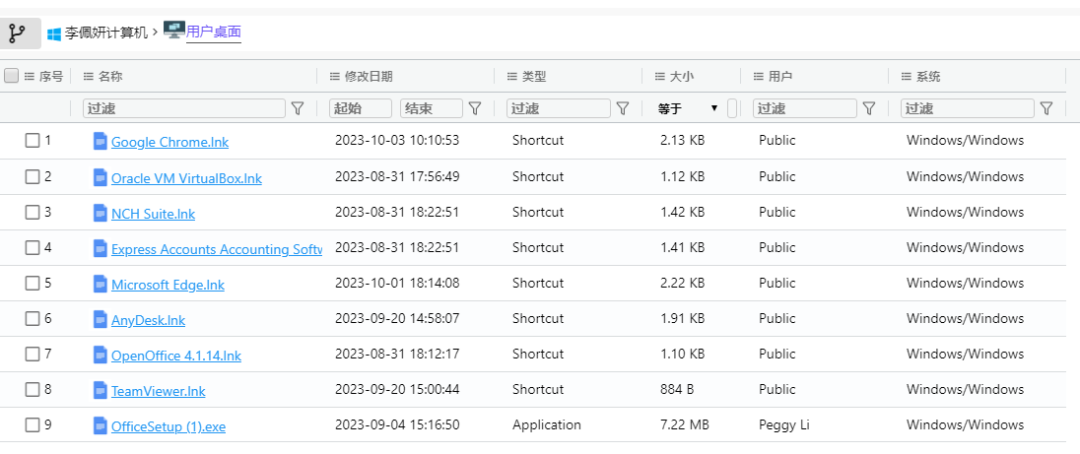
Task: Go to 李佩妍计算机 breadcrumb
Action: point(106,33)
